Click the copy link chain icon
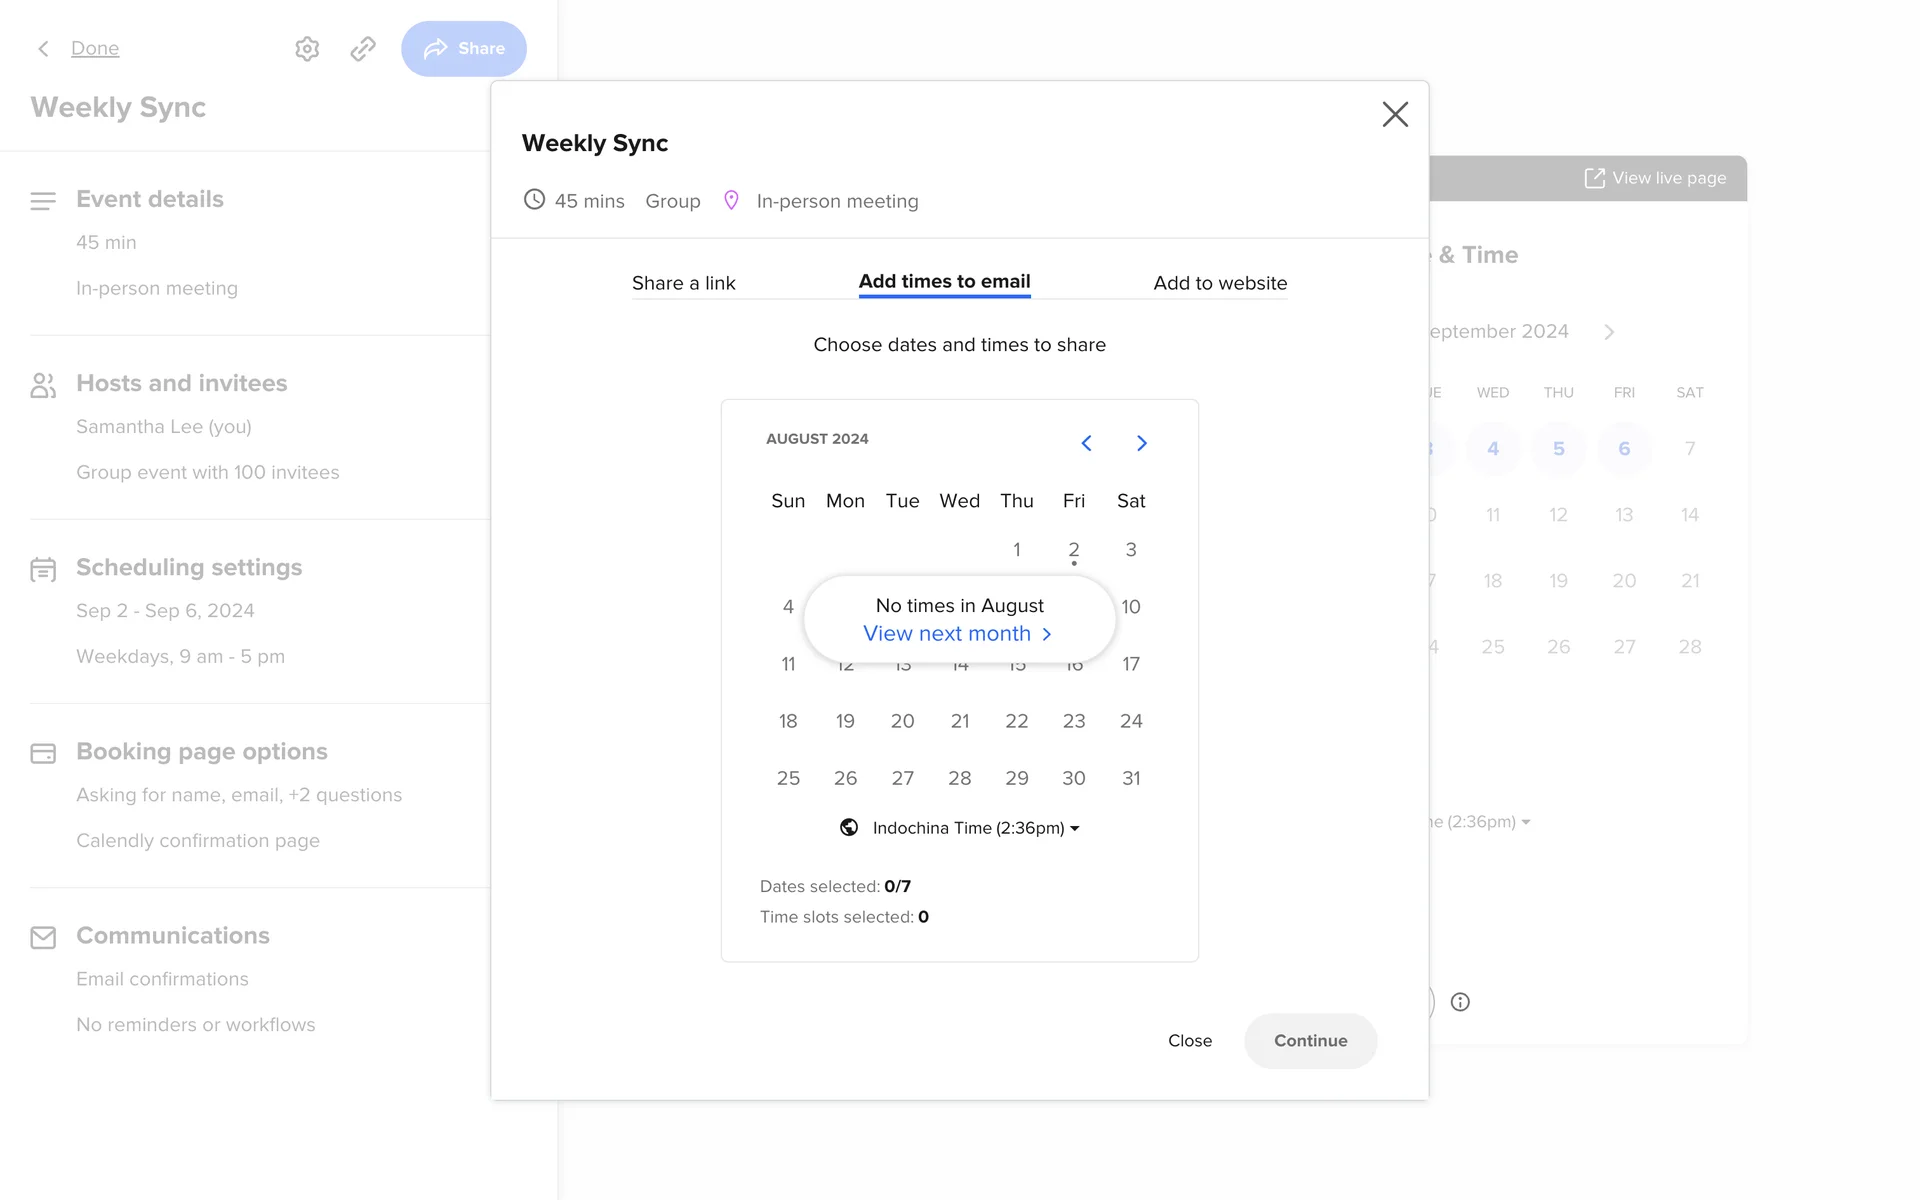The width and height of the screenshot is (1920, 1200). [x=363, y=49]
